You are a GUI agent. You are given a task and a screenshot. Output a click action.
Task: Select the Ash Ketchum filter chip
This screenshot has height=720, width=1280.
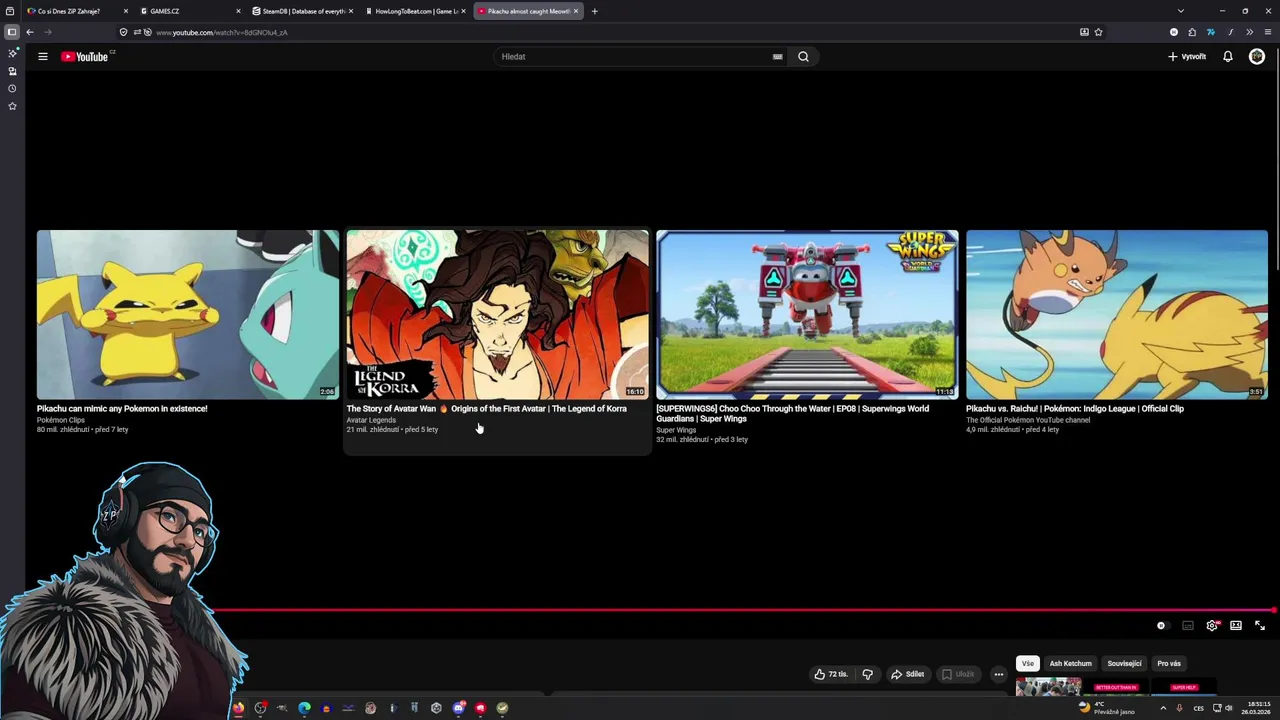[x=1070, y=664]
